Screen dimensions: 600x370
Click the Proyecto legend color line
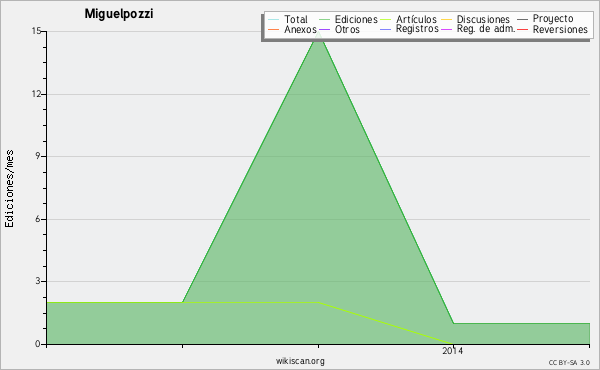point(522,20)
